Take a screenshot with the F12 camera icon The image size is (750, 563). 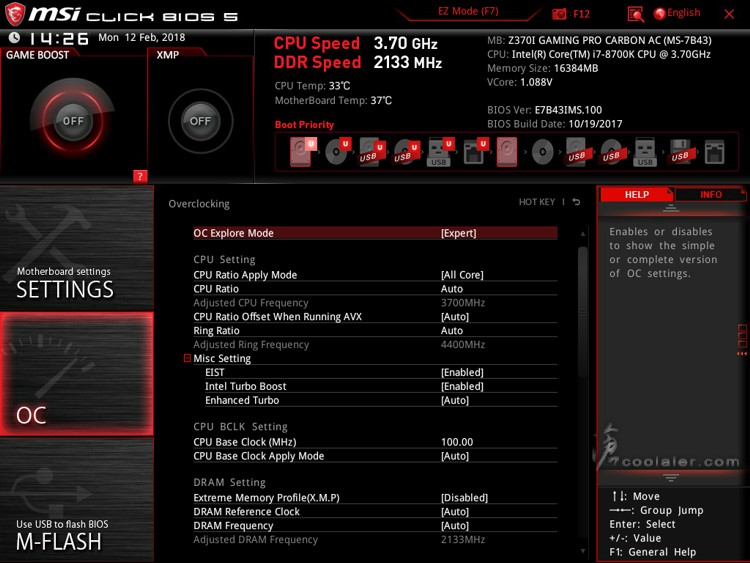[x=559, y=14]
